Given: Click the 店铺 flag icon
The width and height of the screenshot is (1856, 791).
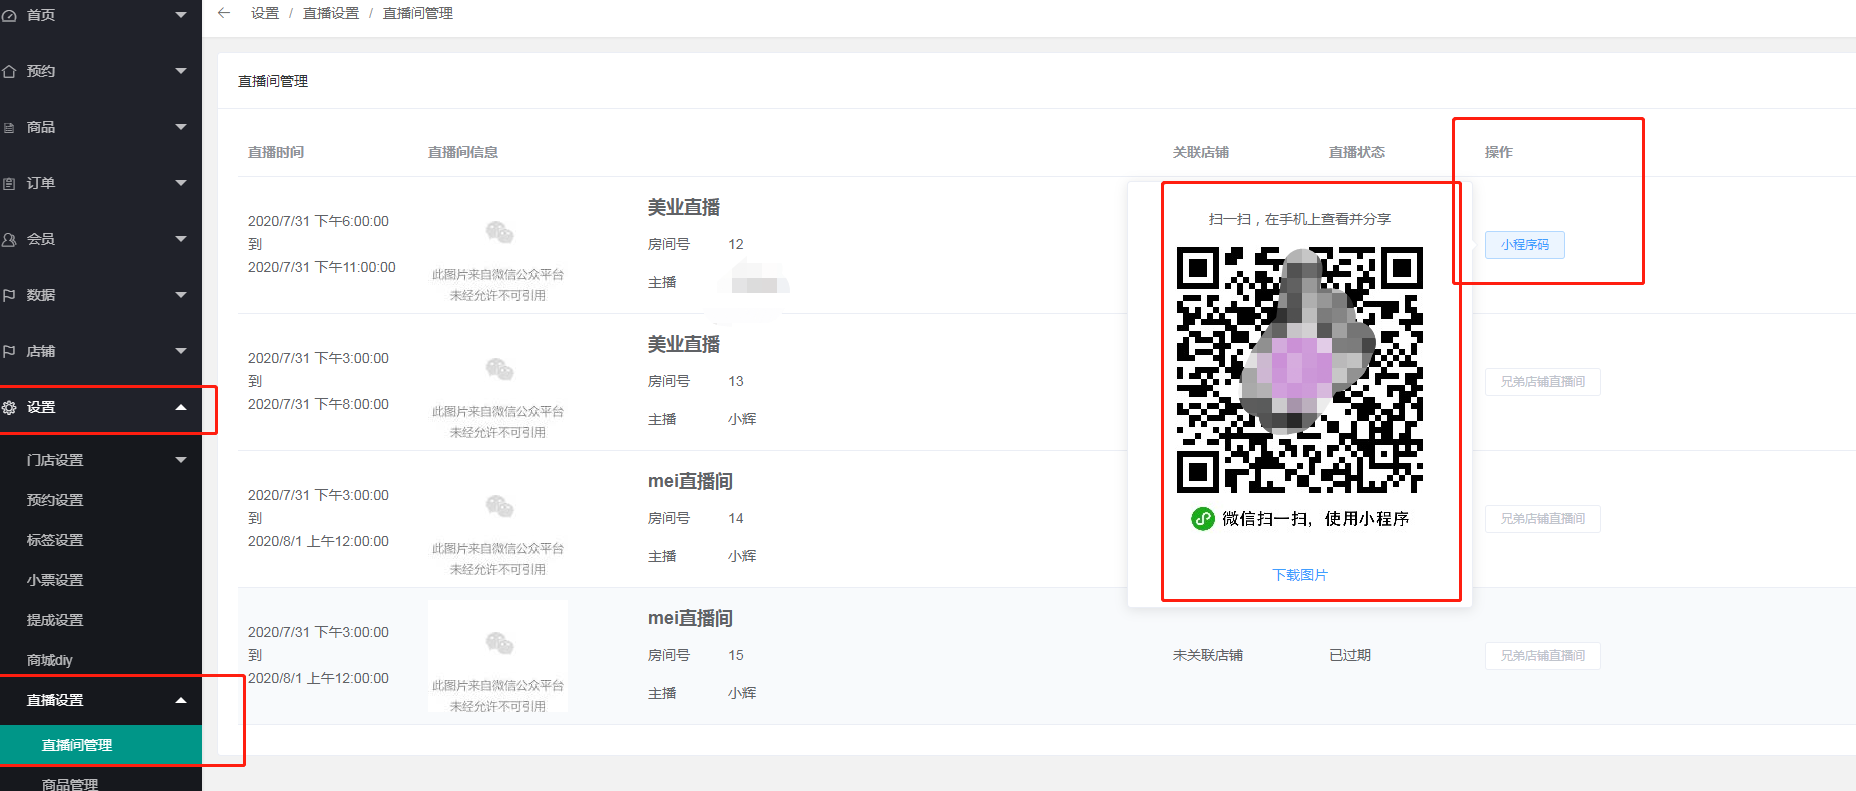Looking at the screenshot, I should point(9,351).
